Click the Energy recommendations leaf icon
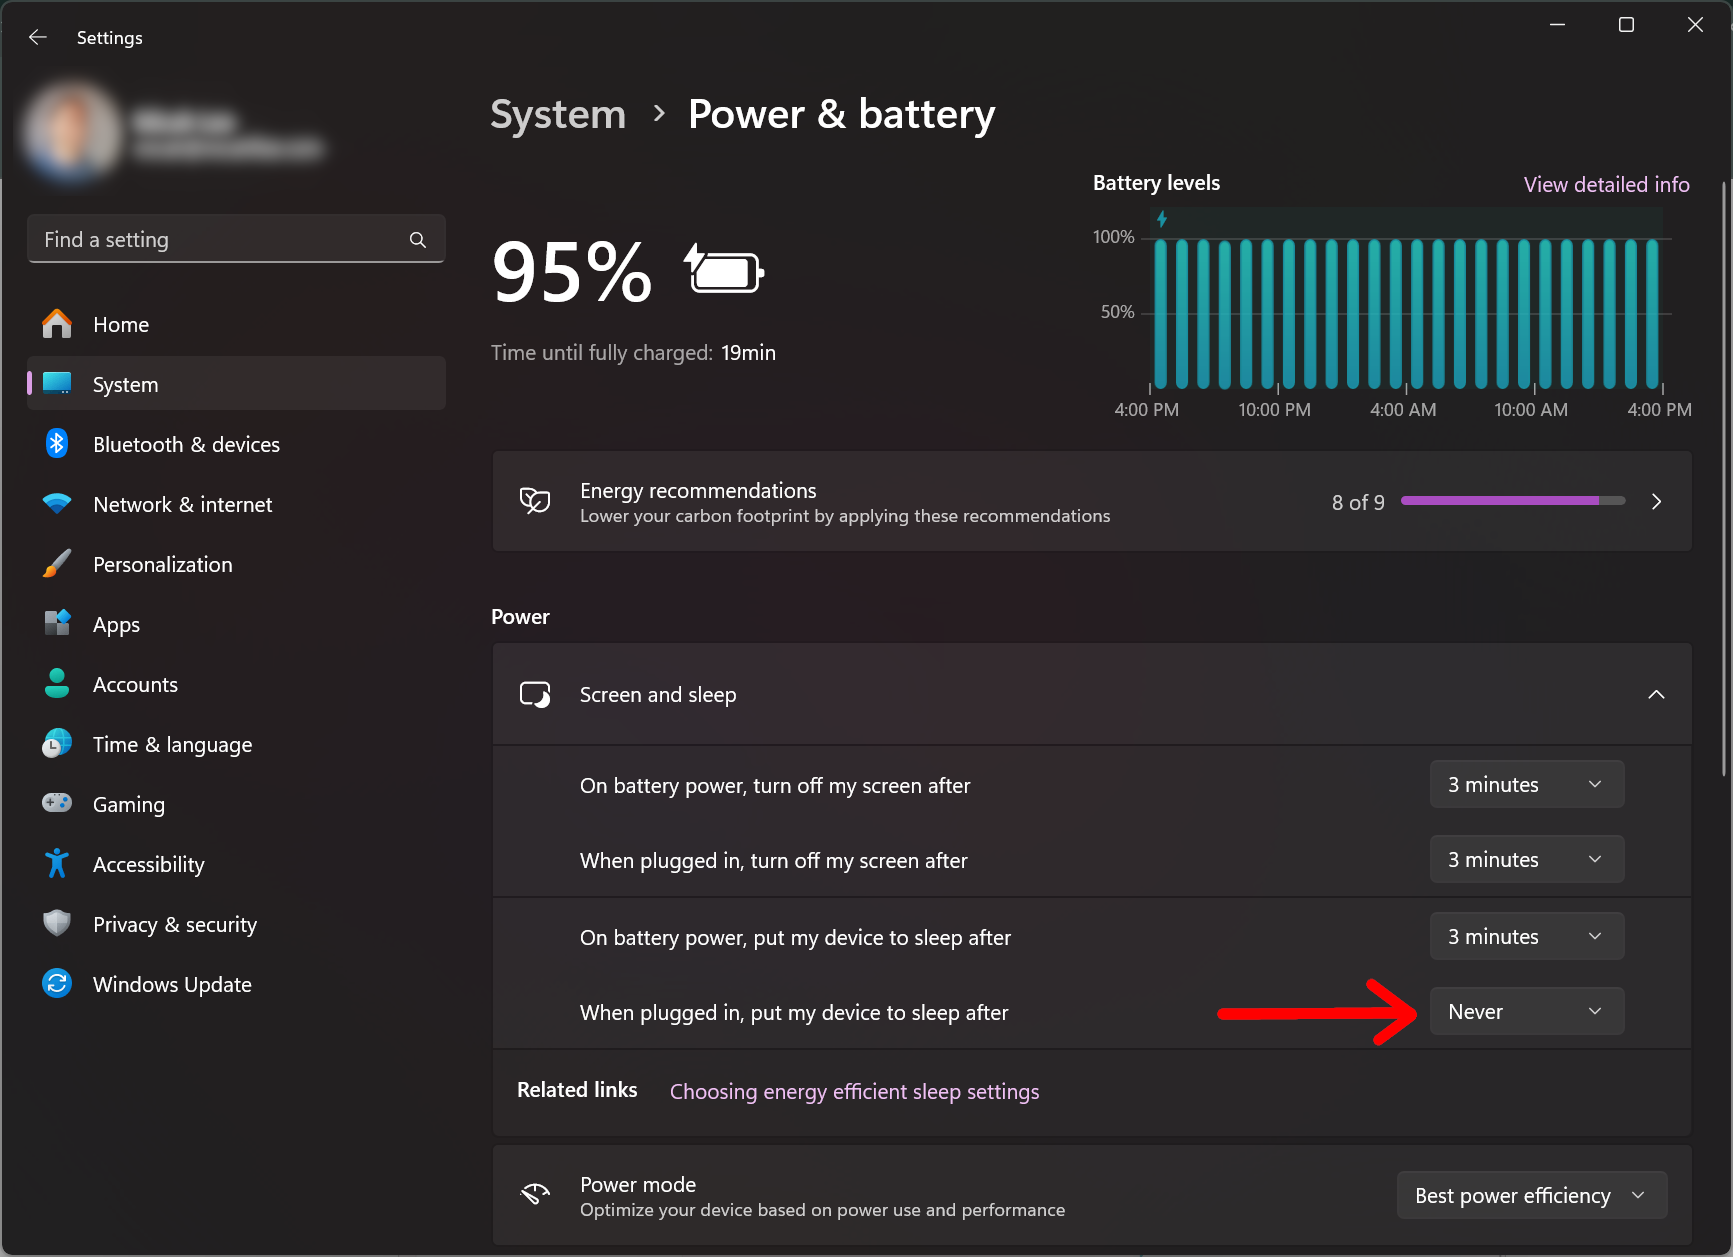 (x=535, y=501)
